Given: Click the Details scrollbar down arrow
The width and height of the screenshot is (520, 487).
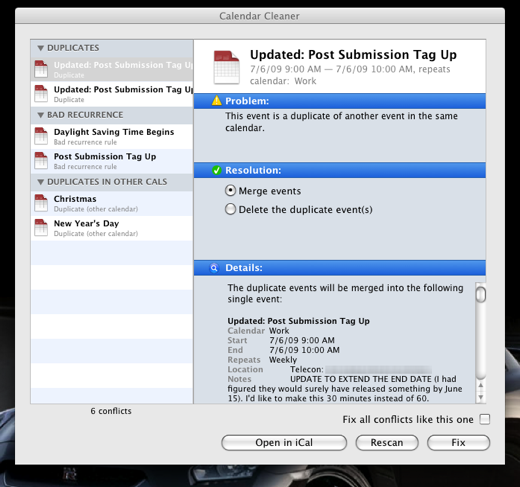Looking at the screenshot, I should pyautogui.click(x=480, y=397).
